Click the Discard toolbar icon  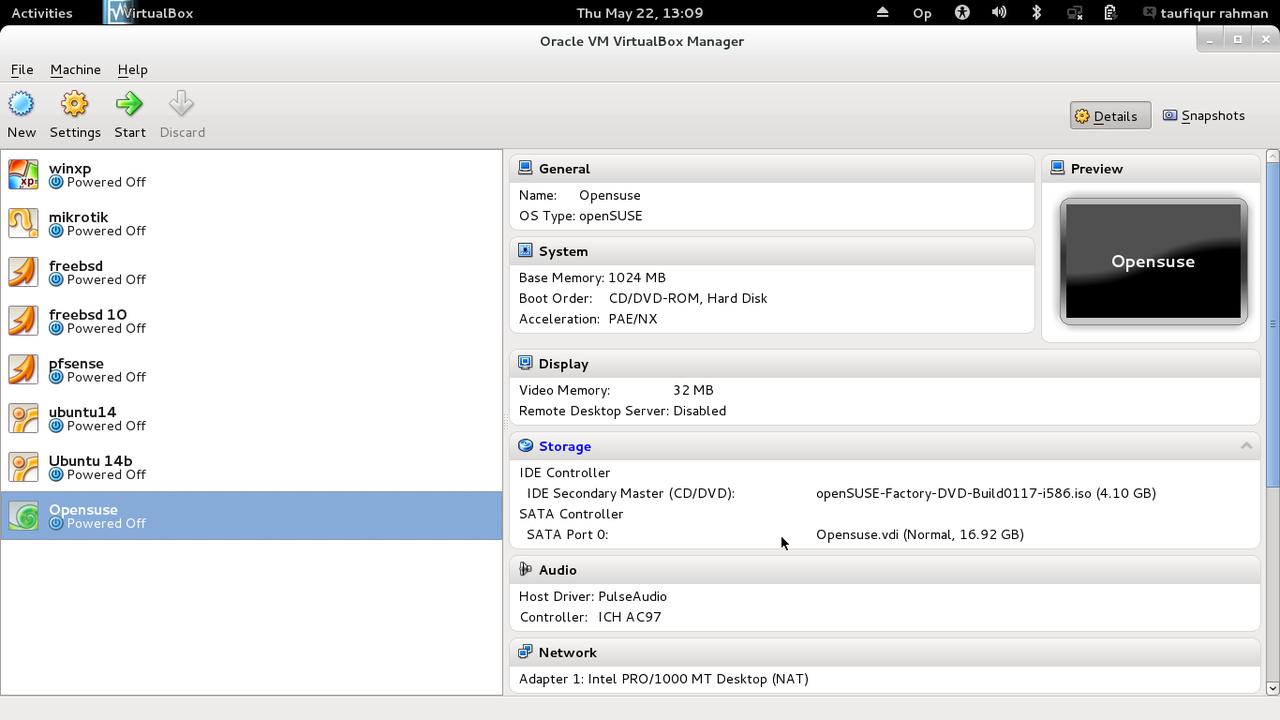coord(182,104)
